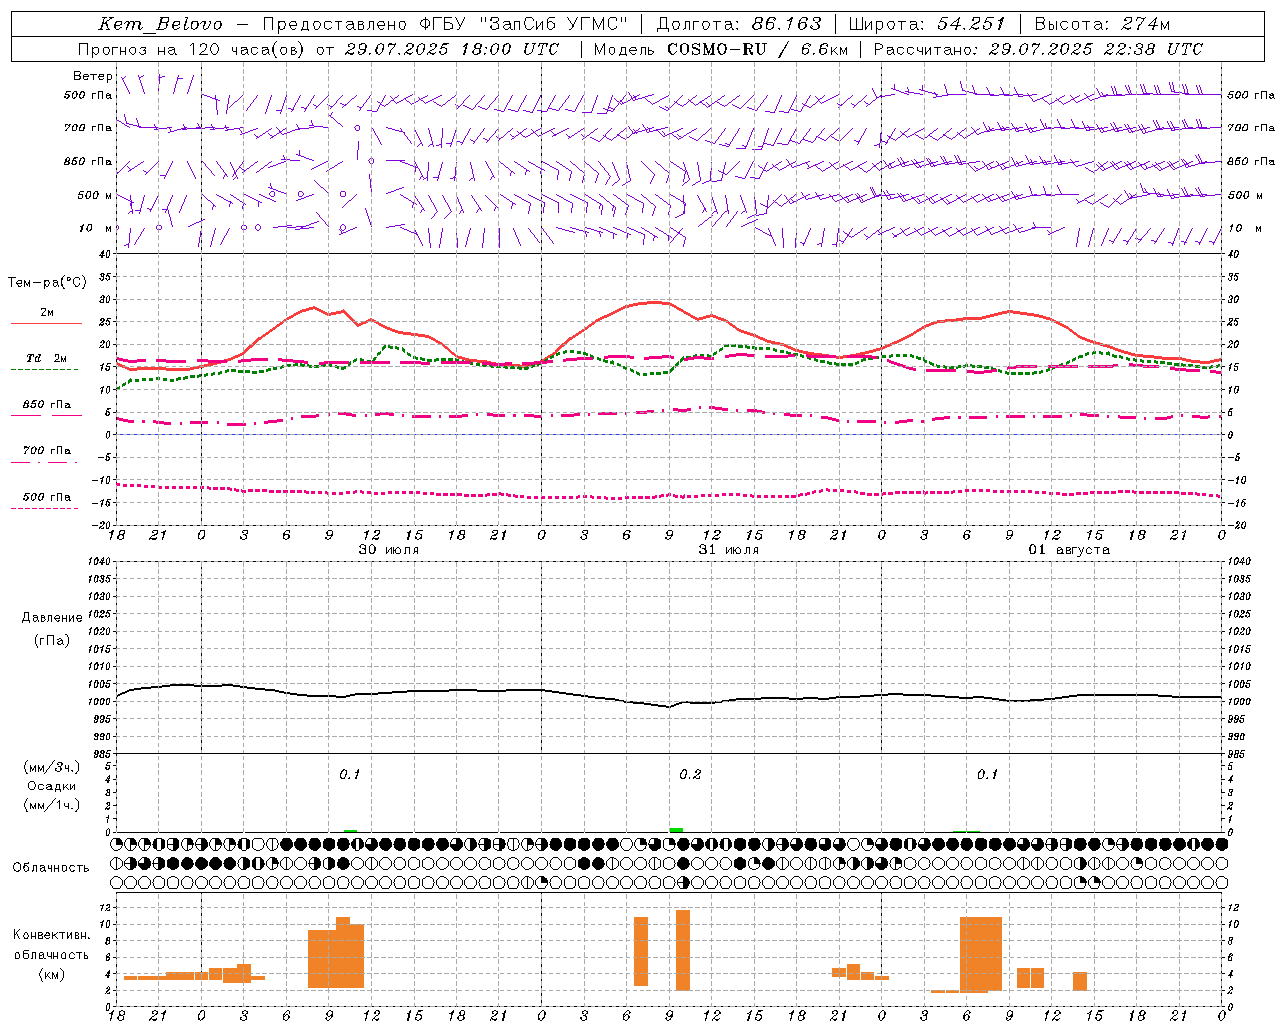Click the dashed line sample under 'Td 2м' legend
This screenshot has height=1024, width=1280.
(44, 370)
